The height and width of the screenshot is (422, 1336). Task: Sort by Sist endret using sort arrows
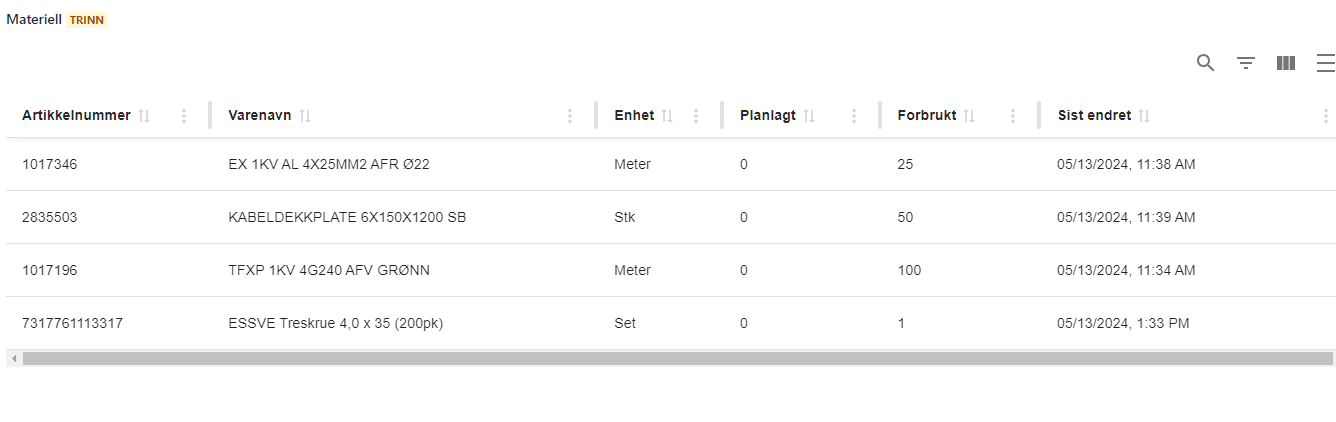click(x=1144, y=116)
